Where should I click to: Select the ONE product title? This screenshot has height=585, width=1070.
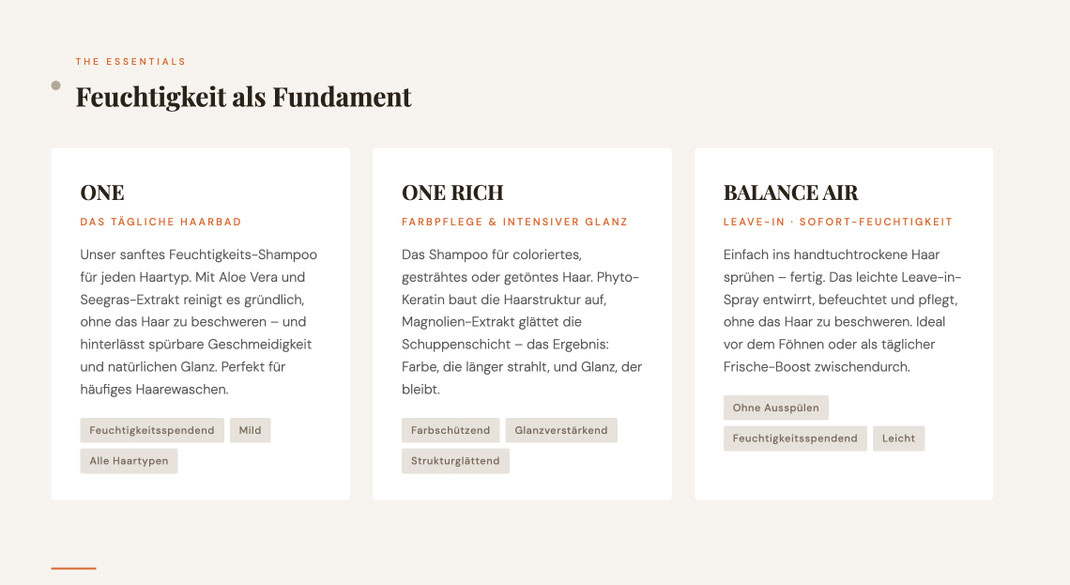pos(102,192)
